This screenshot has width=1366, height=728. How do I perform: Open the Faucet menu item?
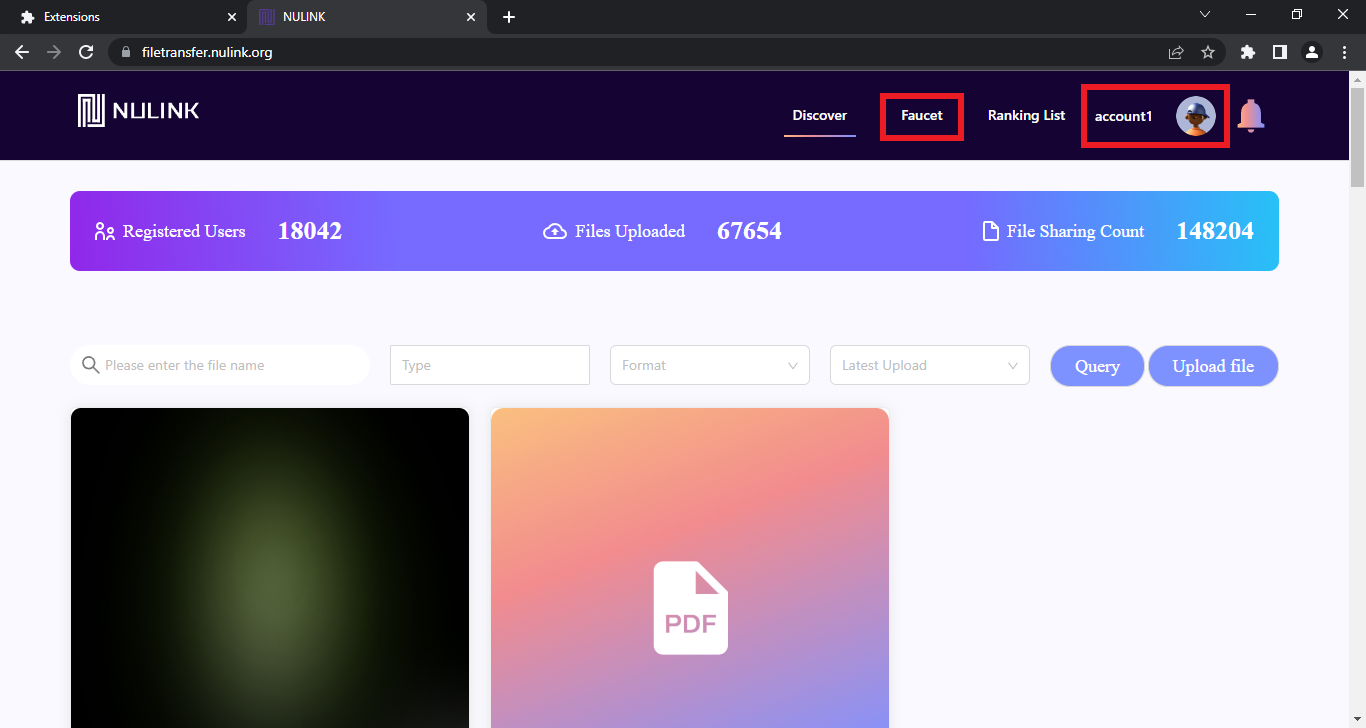(x=921, y=116)
